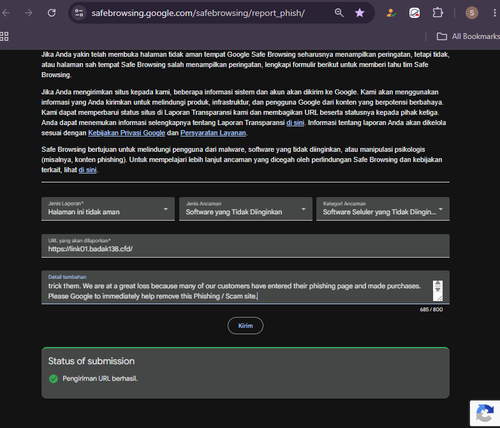Open site information icon in address bar
500x428 pixels.
79,13
